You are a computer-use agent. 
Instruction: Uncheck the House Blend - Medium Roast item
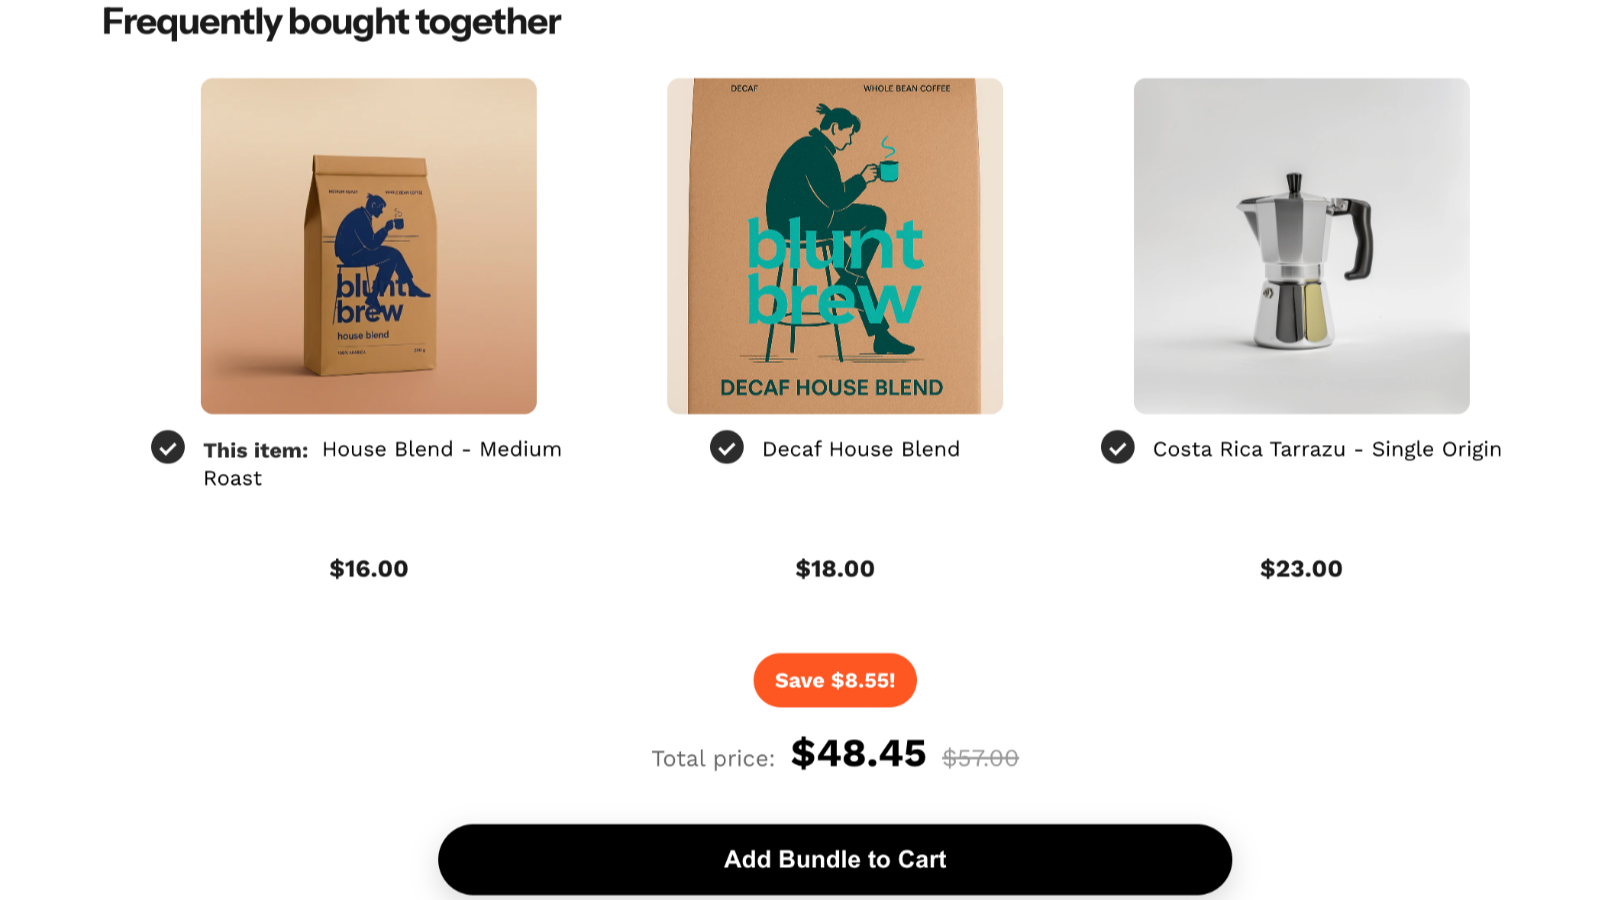168,448
